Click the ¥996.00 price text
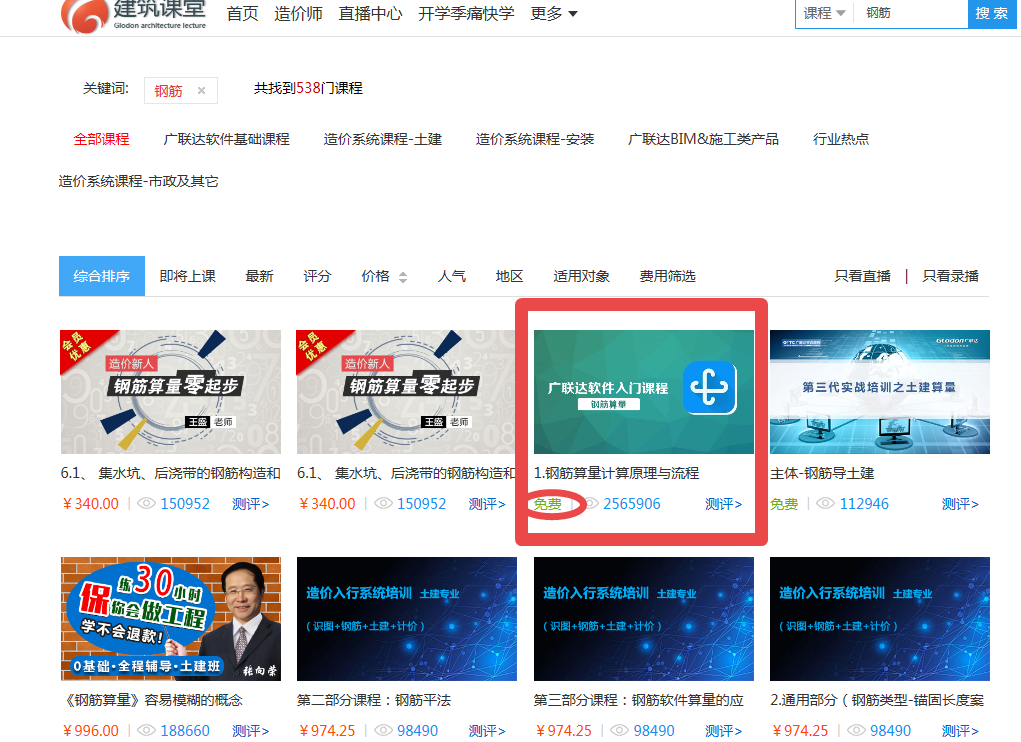1021x742 pixels. 91,730
